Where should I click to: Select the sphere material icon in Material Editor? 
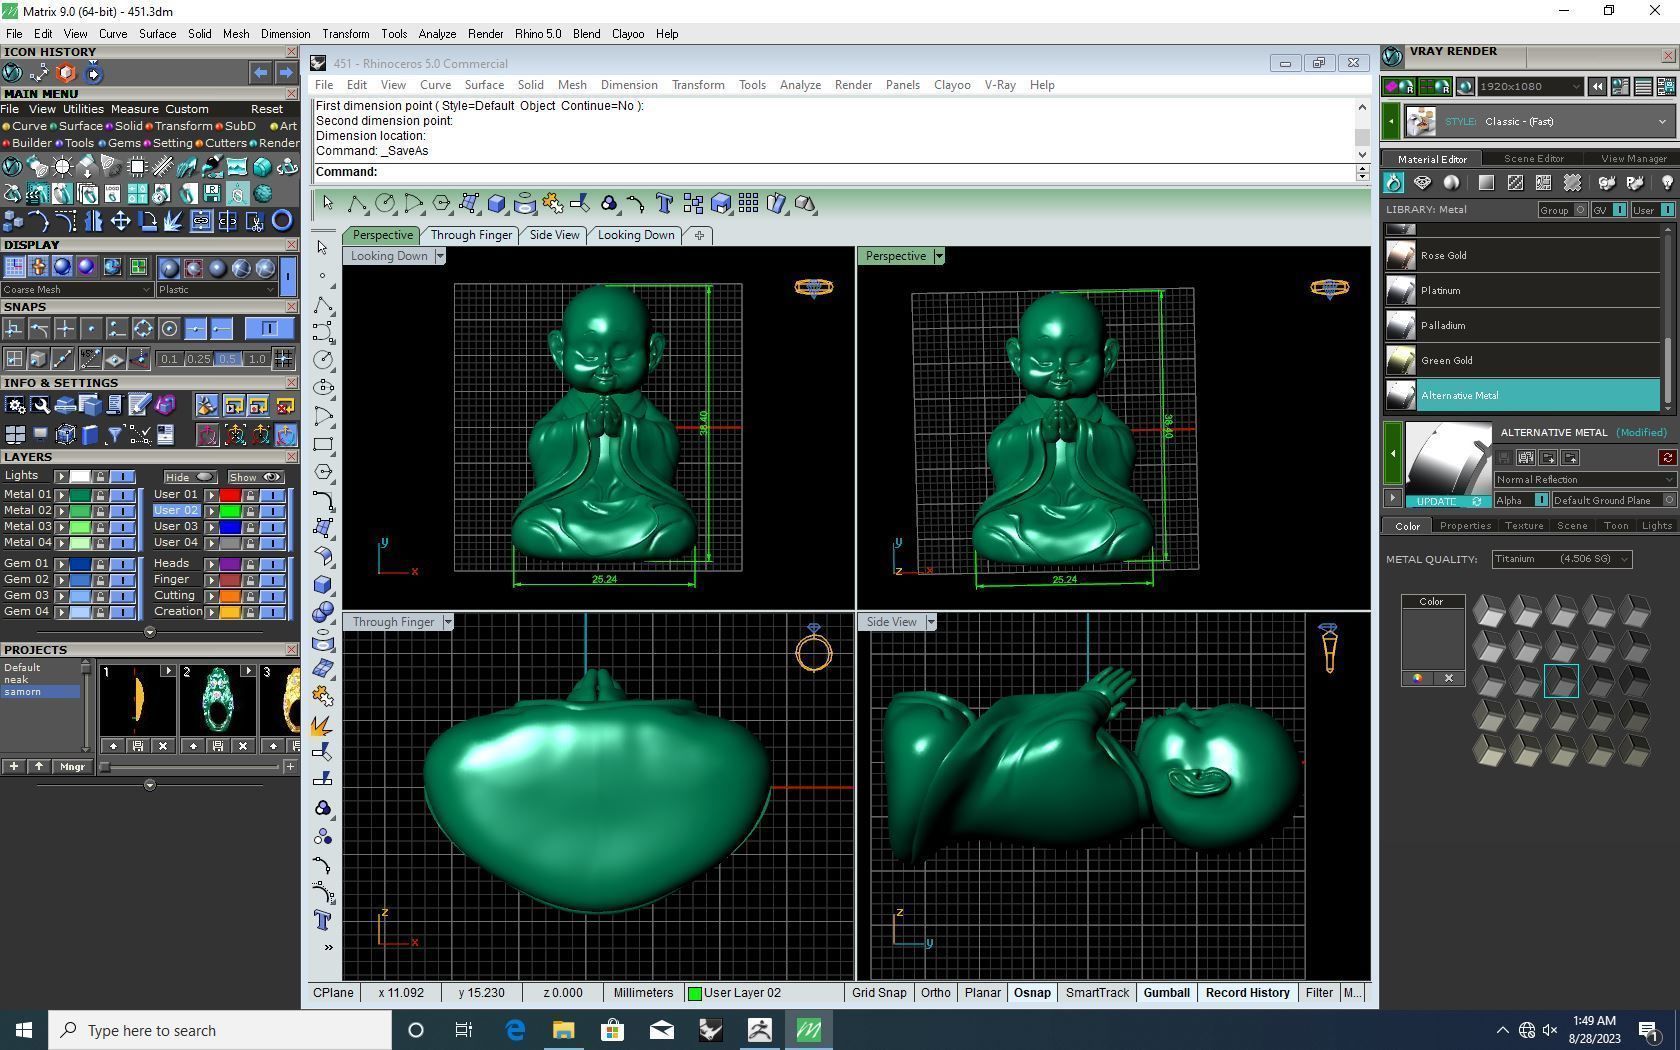tap(1450, 183)
